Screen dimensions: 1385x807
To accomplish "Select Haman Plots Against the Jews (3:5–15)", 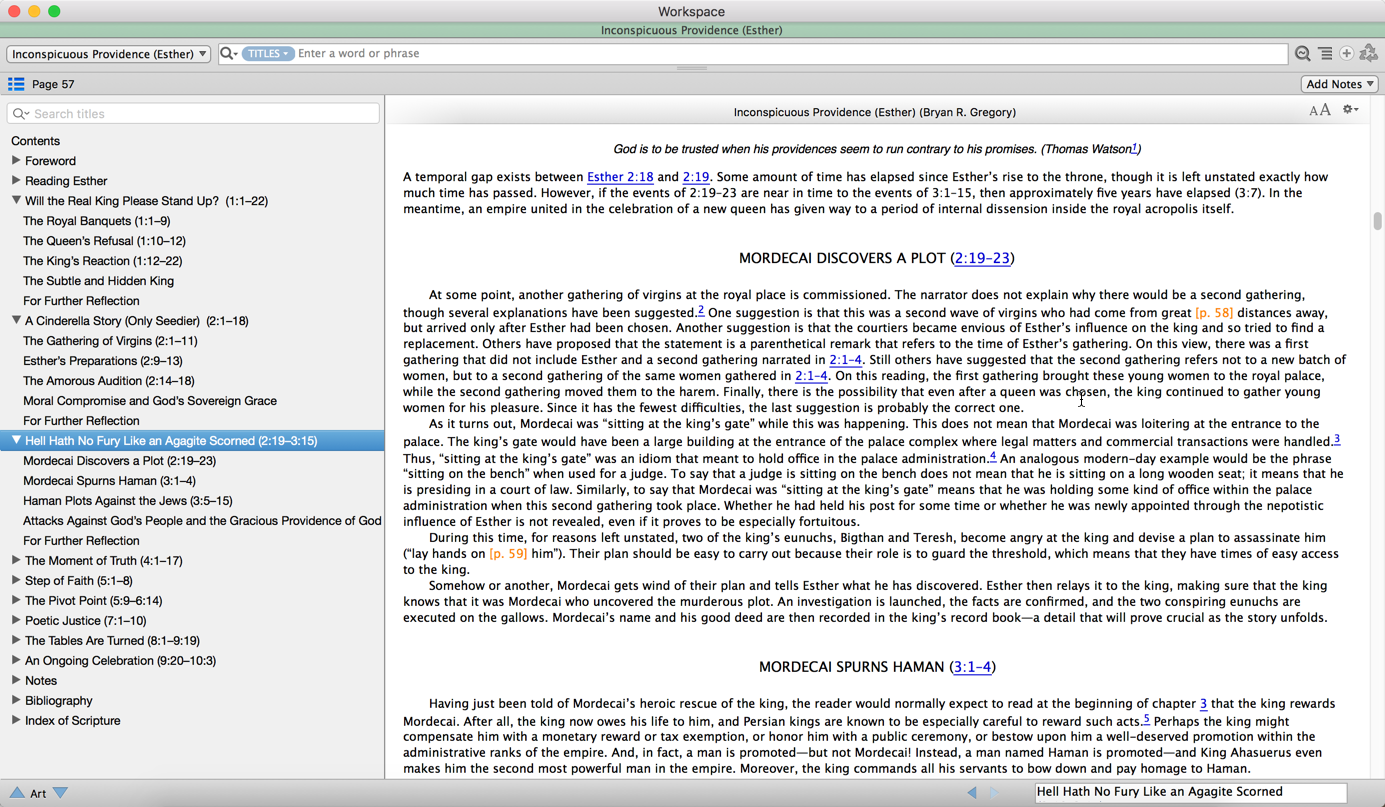I will (127, 501).
